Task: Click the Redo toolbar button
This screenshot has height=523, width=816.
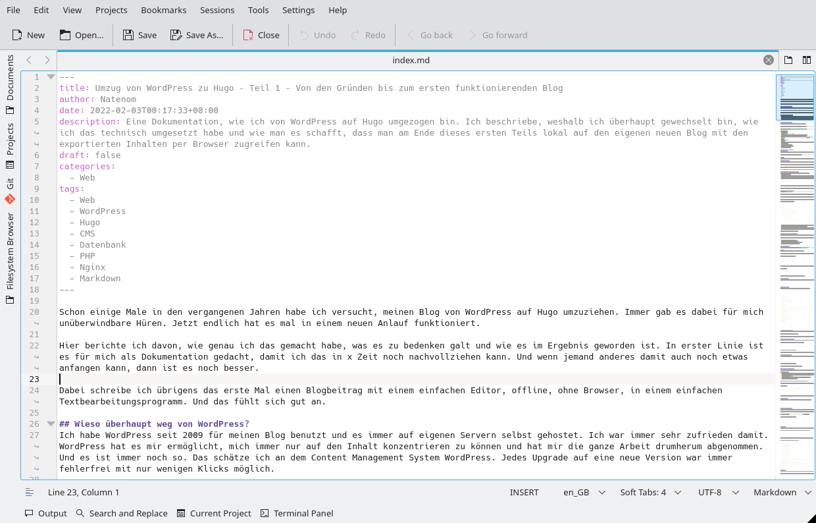Action: click(368, 35)
